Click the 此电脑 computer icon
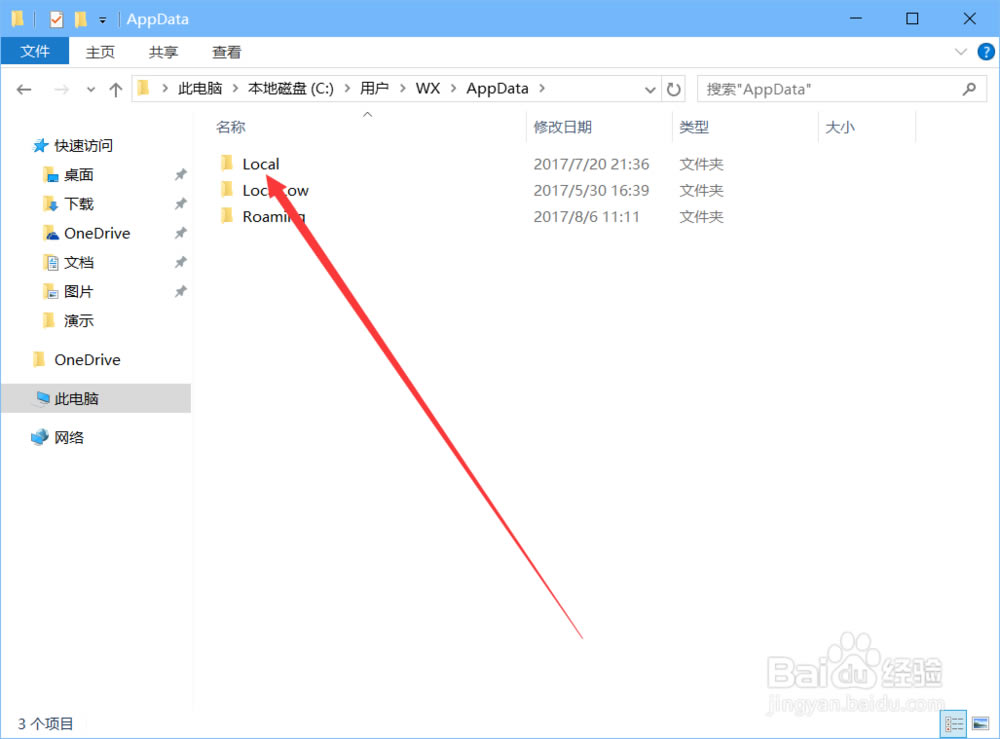 (42, 398)
